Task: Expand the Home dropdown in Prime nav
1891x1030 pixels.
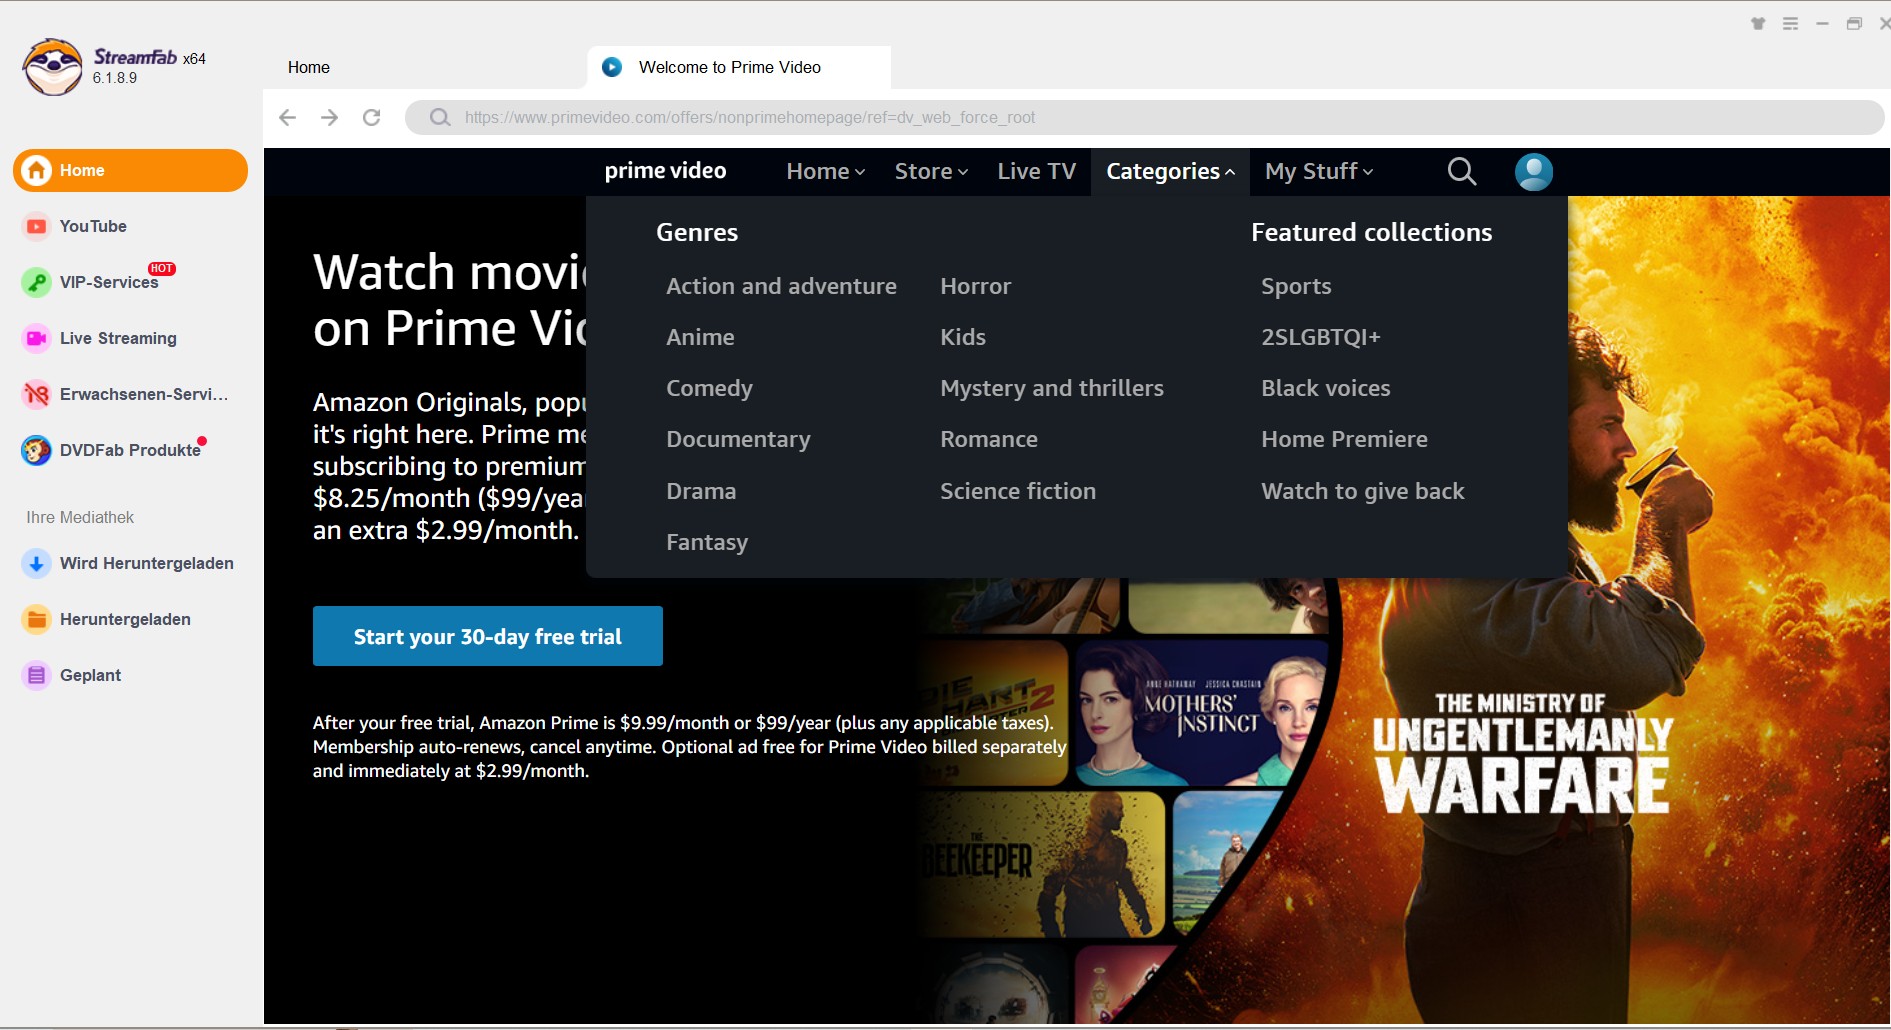Action: 826,171
